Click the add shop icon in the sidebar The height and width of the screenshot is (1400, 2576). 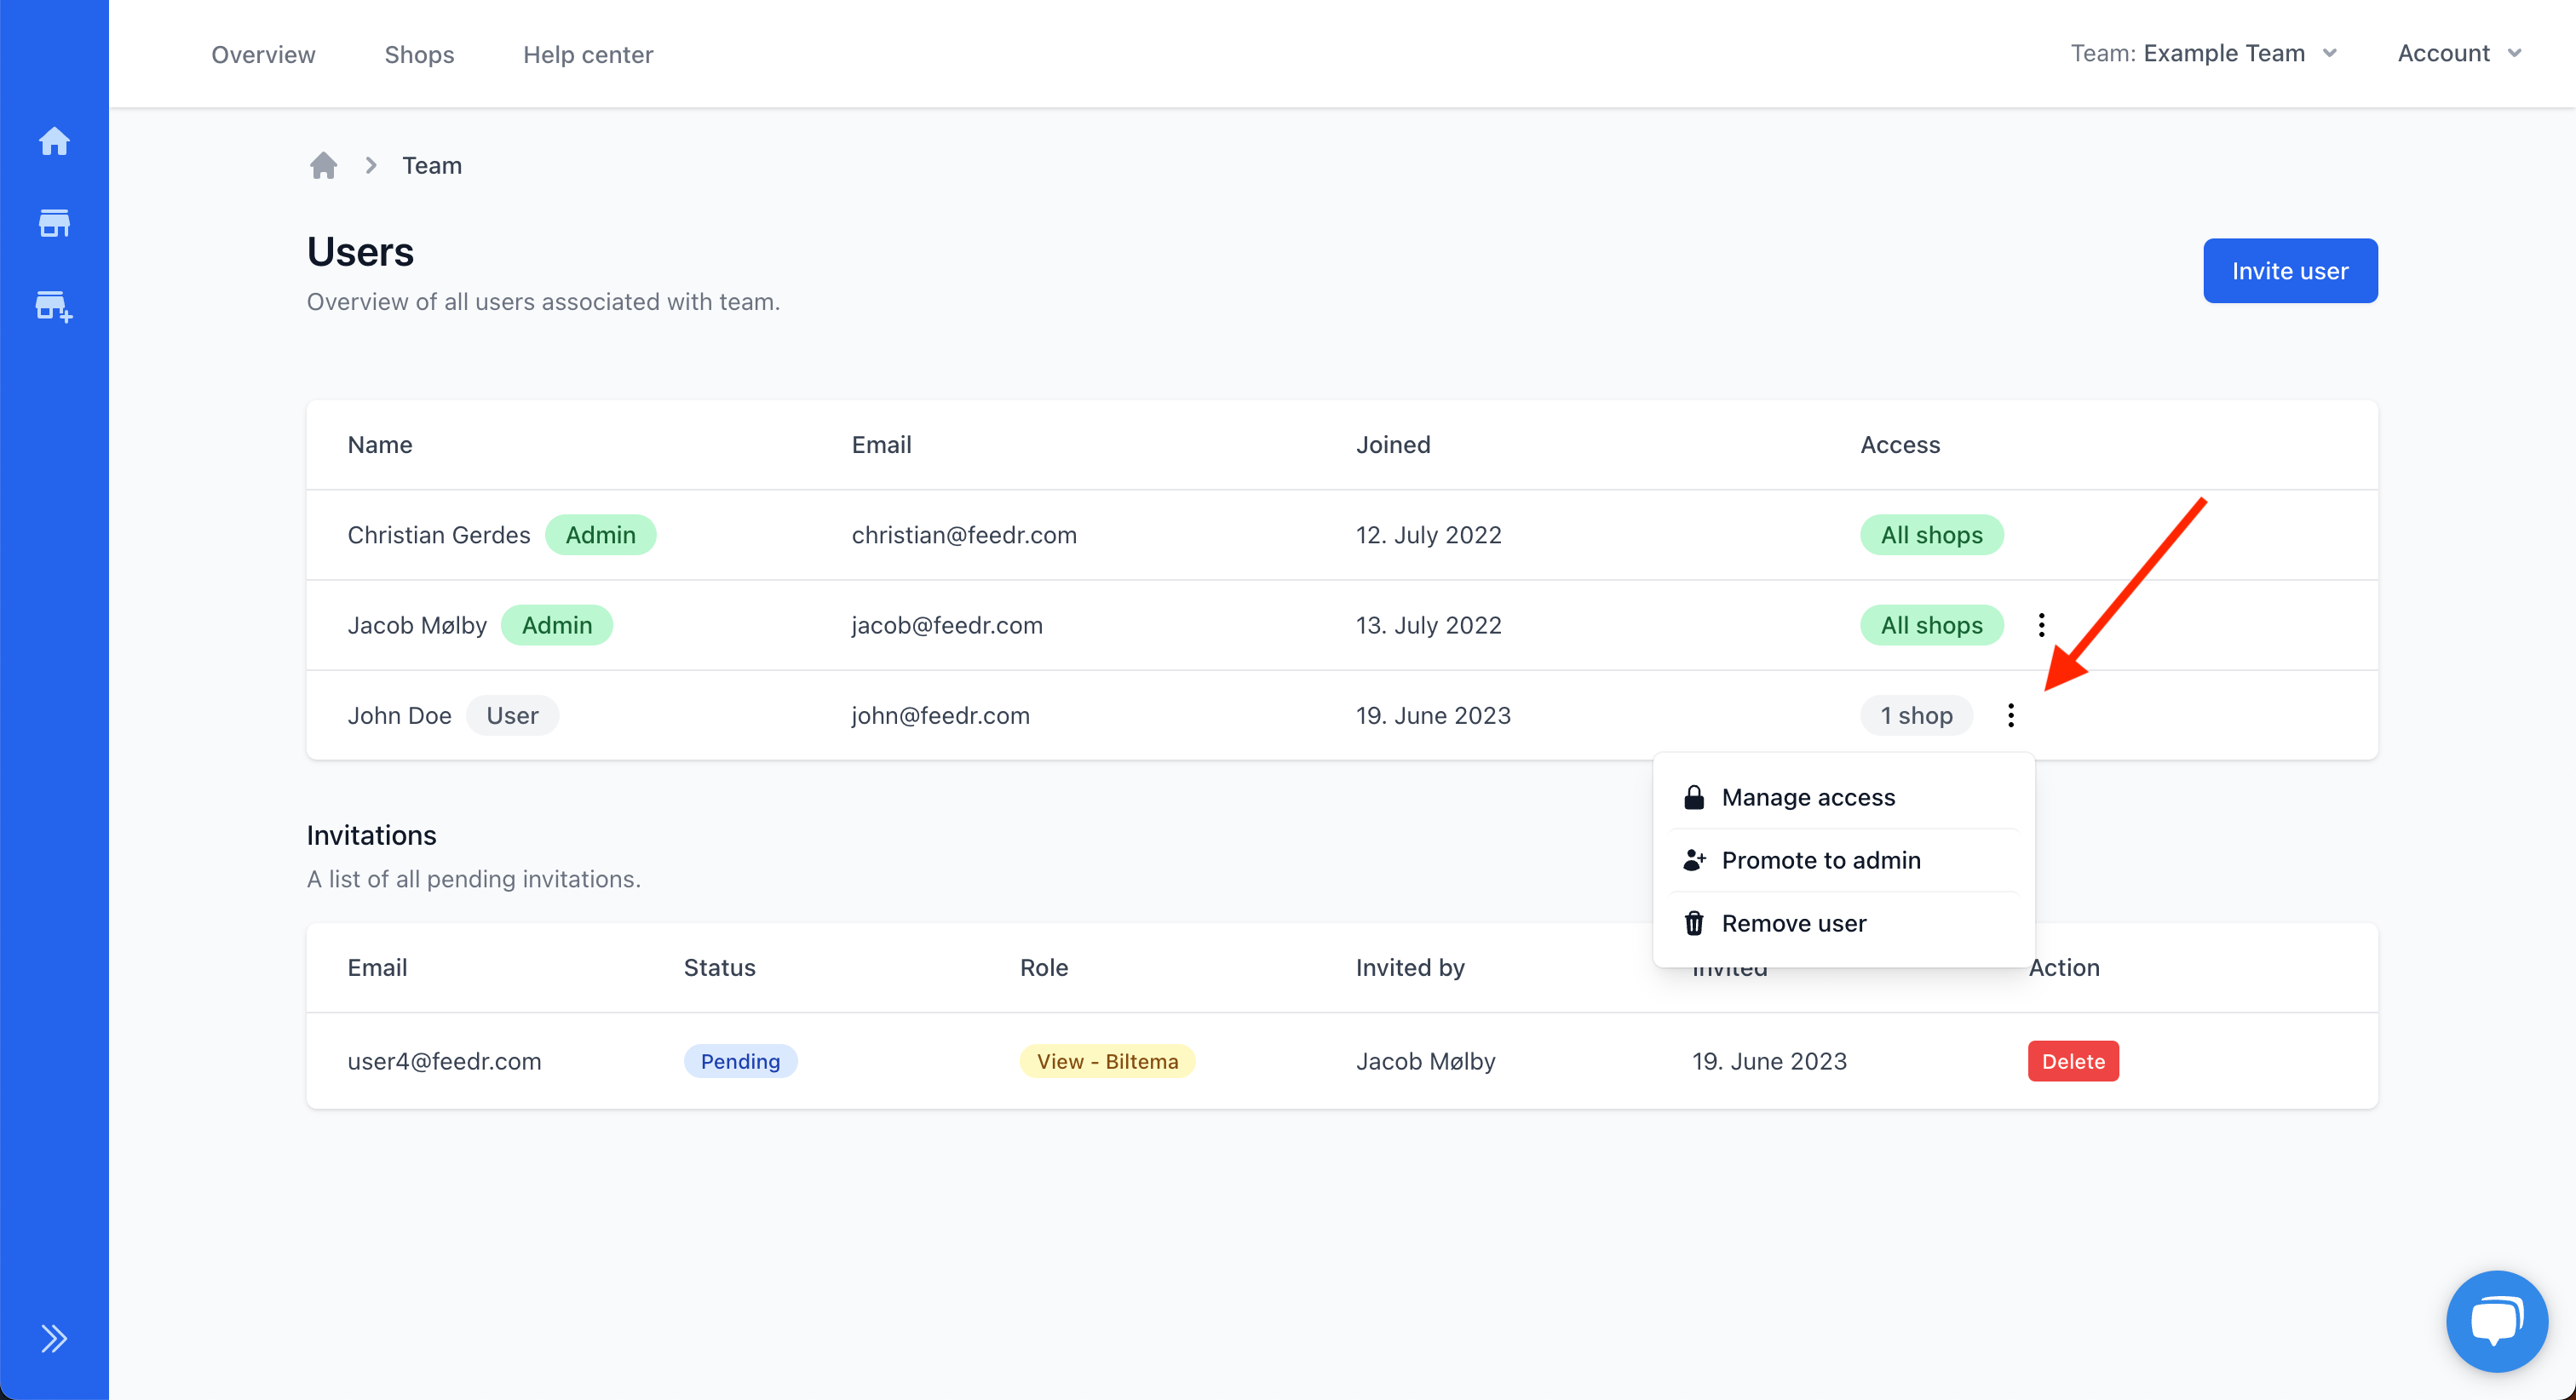pos(54,306)
